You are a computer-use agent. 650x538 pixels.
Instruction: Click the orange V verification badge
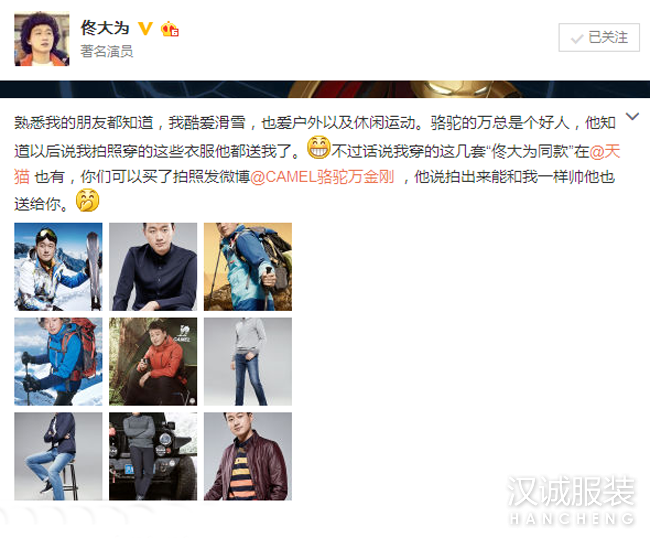[145, 28]
